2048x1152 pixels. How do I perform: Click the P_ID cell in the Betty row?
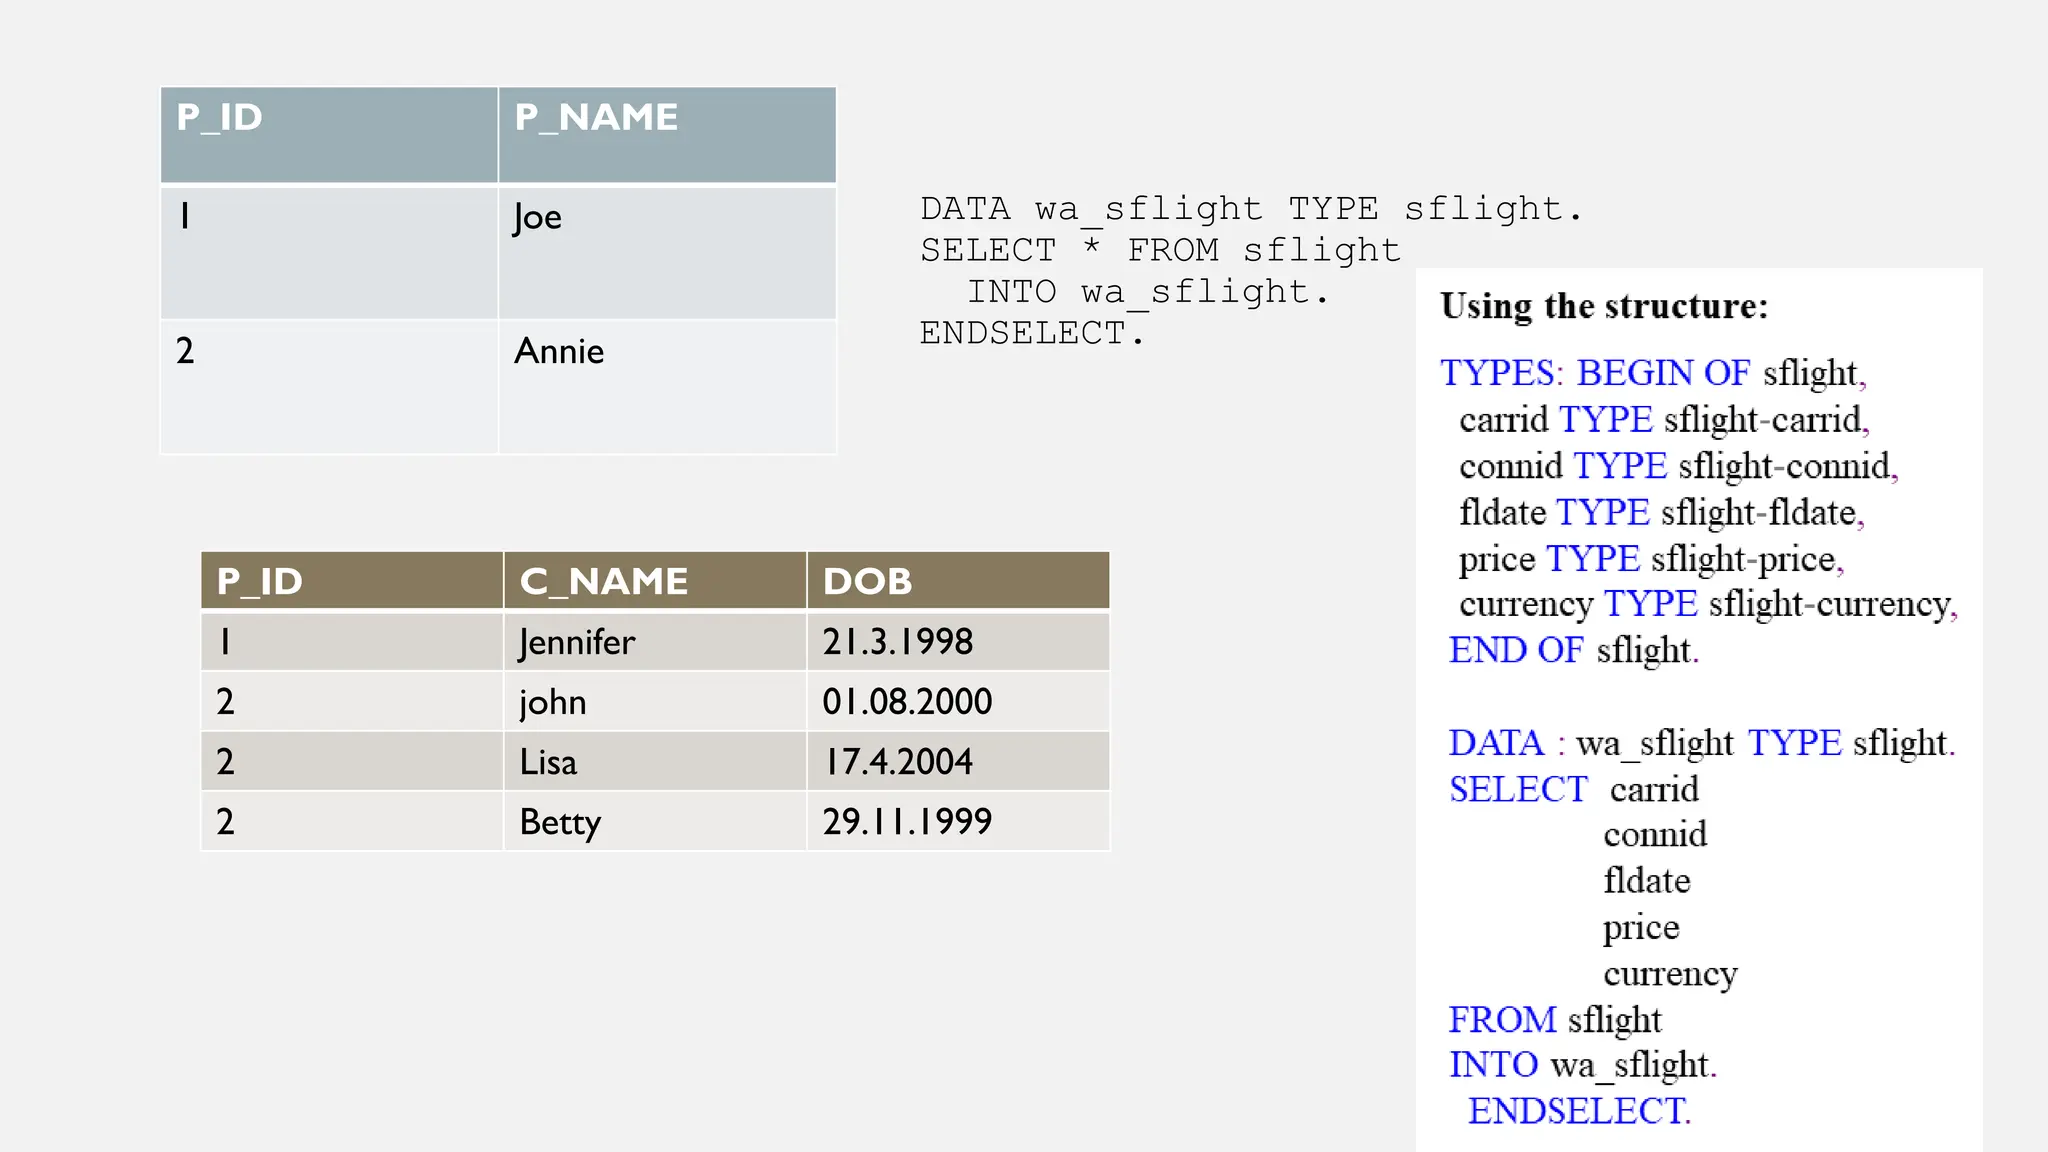352,821
